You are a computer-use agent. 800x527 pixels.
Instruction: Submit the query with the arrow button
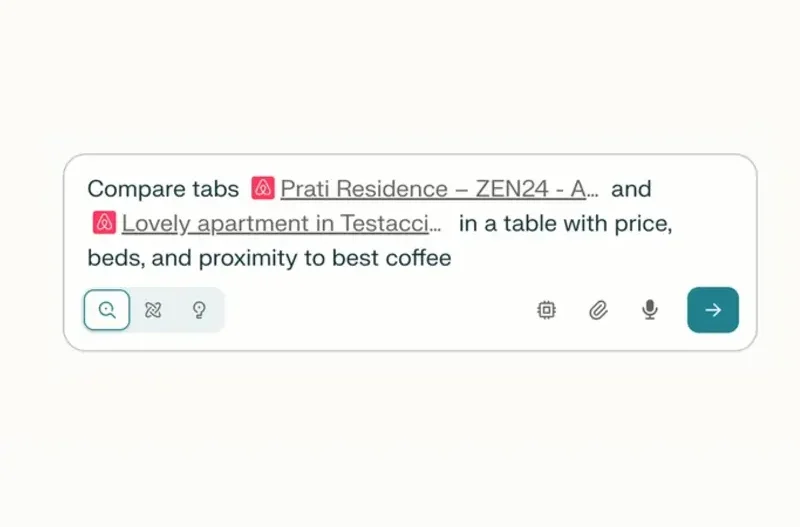pyautogui.click(x=713, y=310)
